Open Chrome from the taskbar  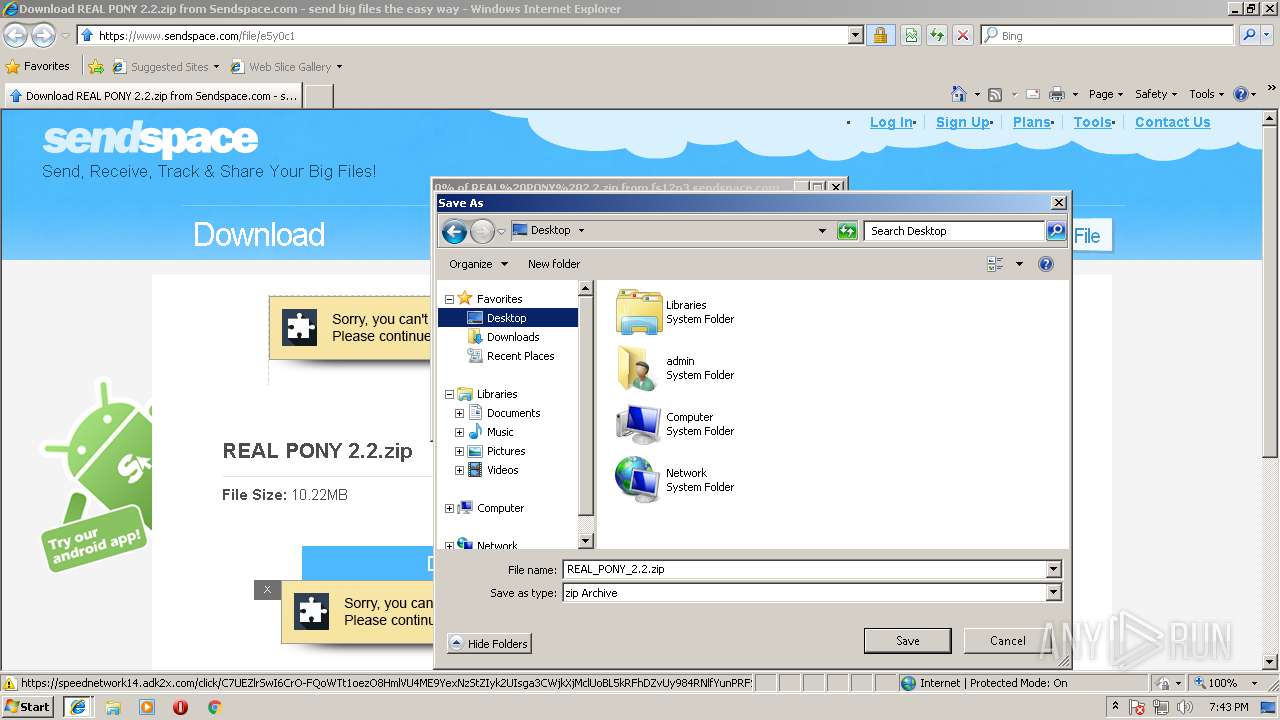coord(214,707)
